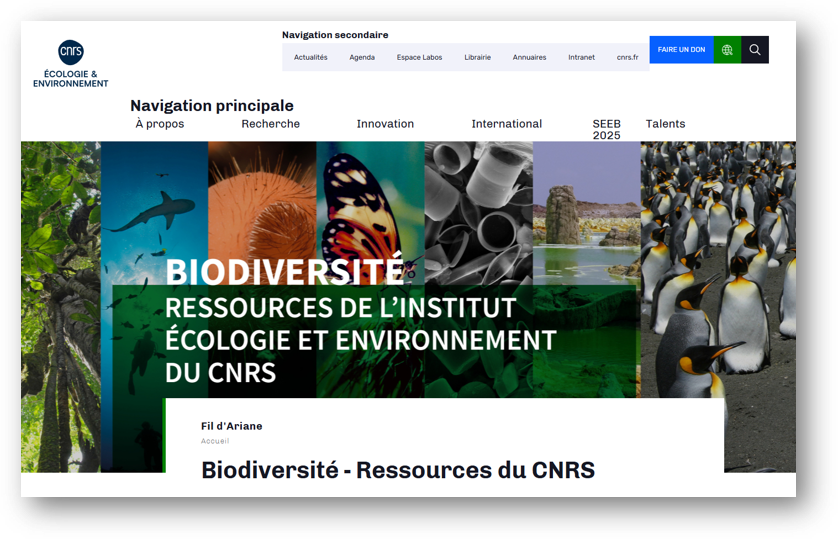Viewport: 838px width, 539px height.
Task: Click the Navigation principale heading
Action: [x=212, y=105]
